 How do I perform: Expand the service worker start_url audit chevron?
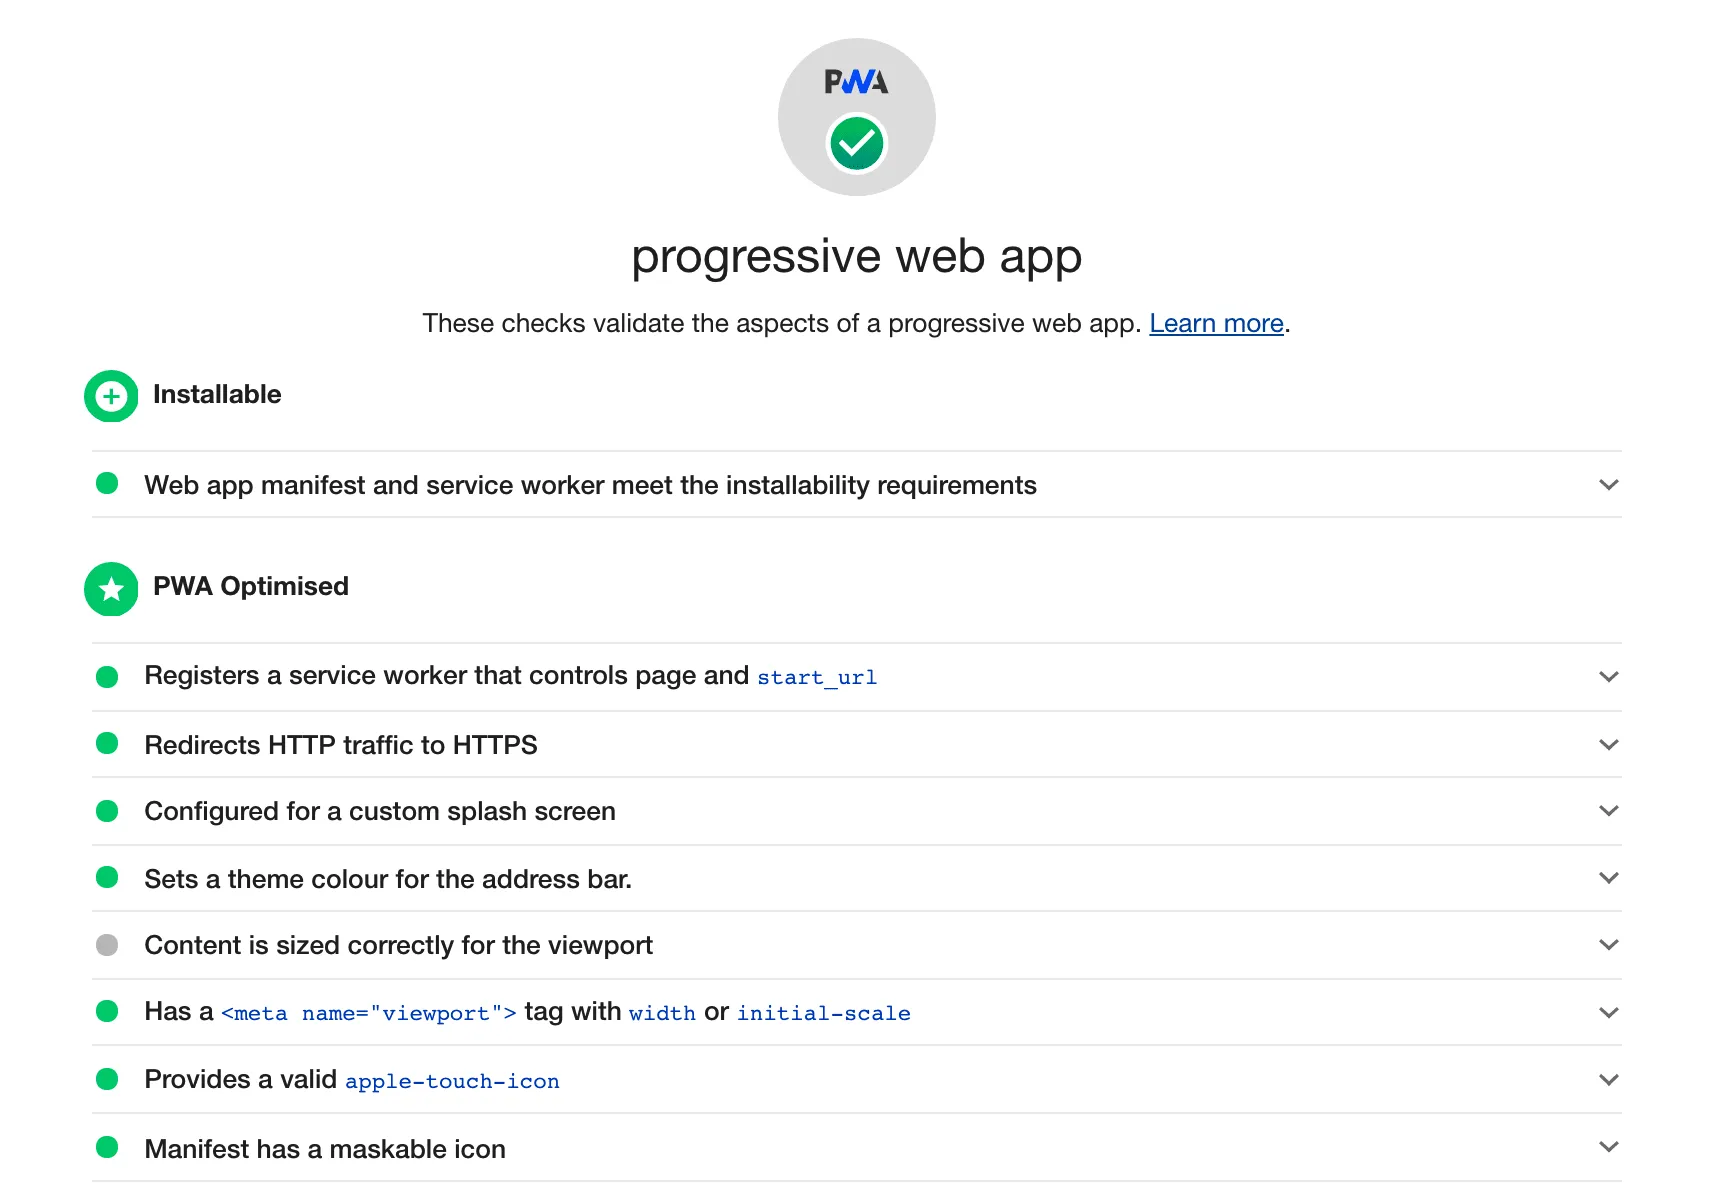[x=1608, y=677]
